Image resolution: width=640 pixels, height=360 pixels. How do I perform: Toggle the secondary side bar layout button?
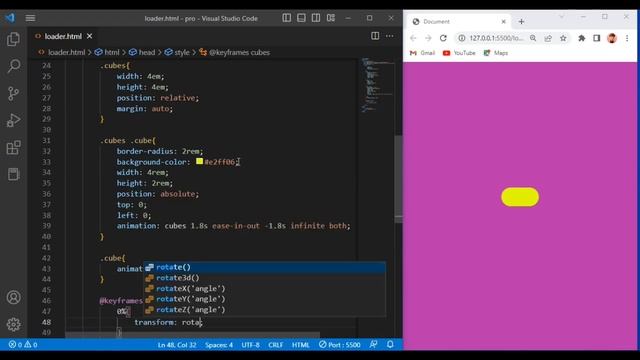pos(316,18)
